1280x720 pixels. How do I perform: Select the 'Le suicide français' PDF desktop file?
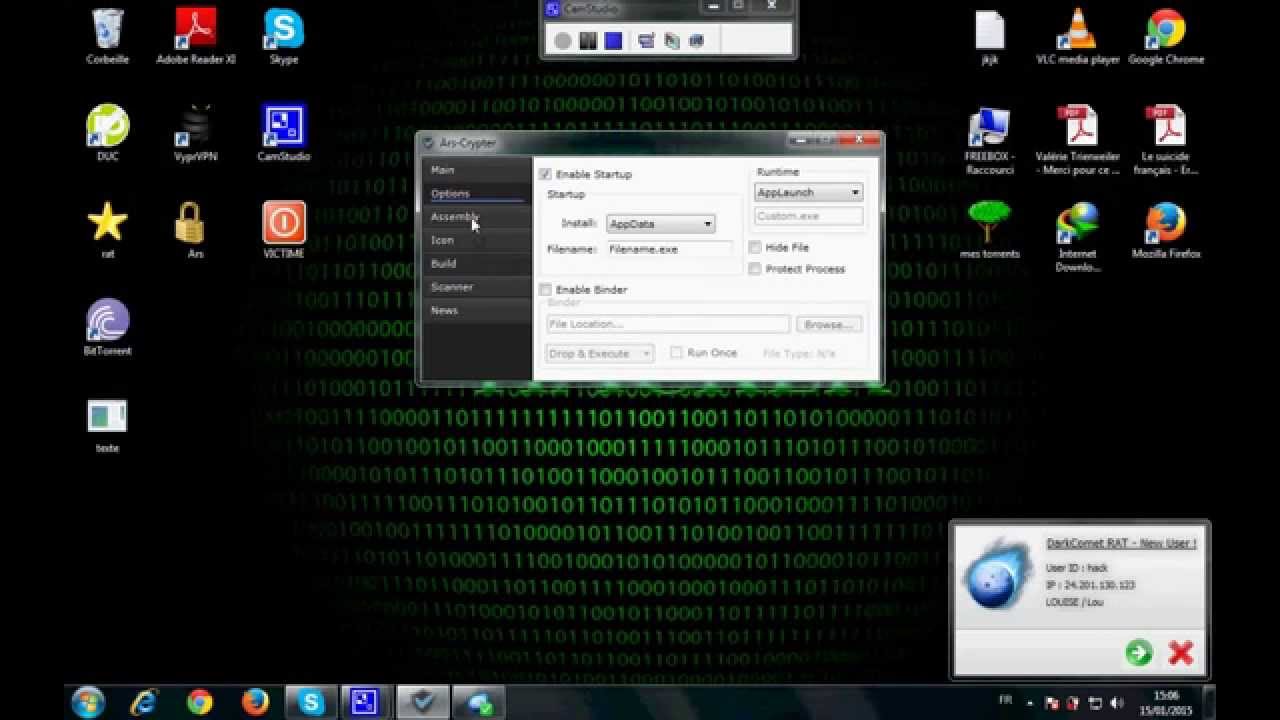1166,140
